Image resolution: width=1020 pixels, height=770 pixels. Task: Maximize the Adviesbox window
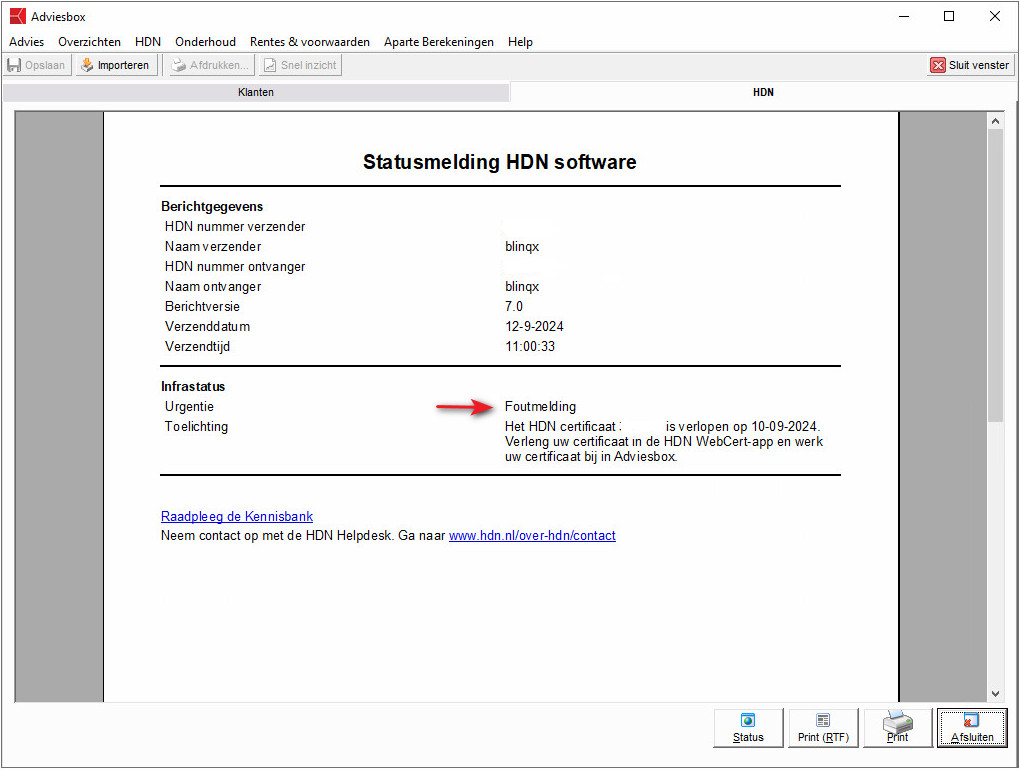949,16
